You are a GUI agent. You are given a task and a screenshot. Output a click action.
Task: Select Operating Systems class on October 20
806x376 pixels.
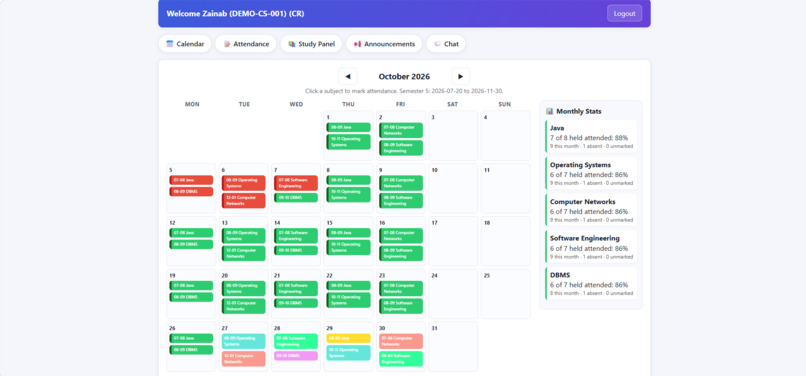[244, 289]
